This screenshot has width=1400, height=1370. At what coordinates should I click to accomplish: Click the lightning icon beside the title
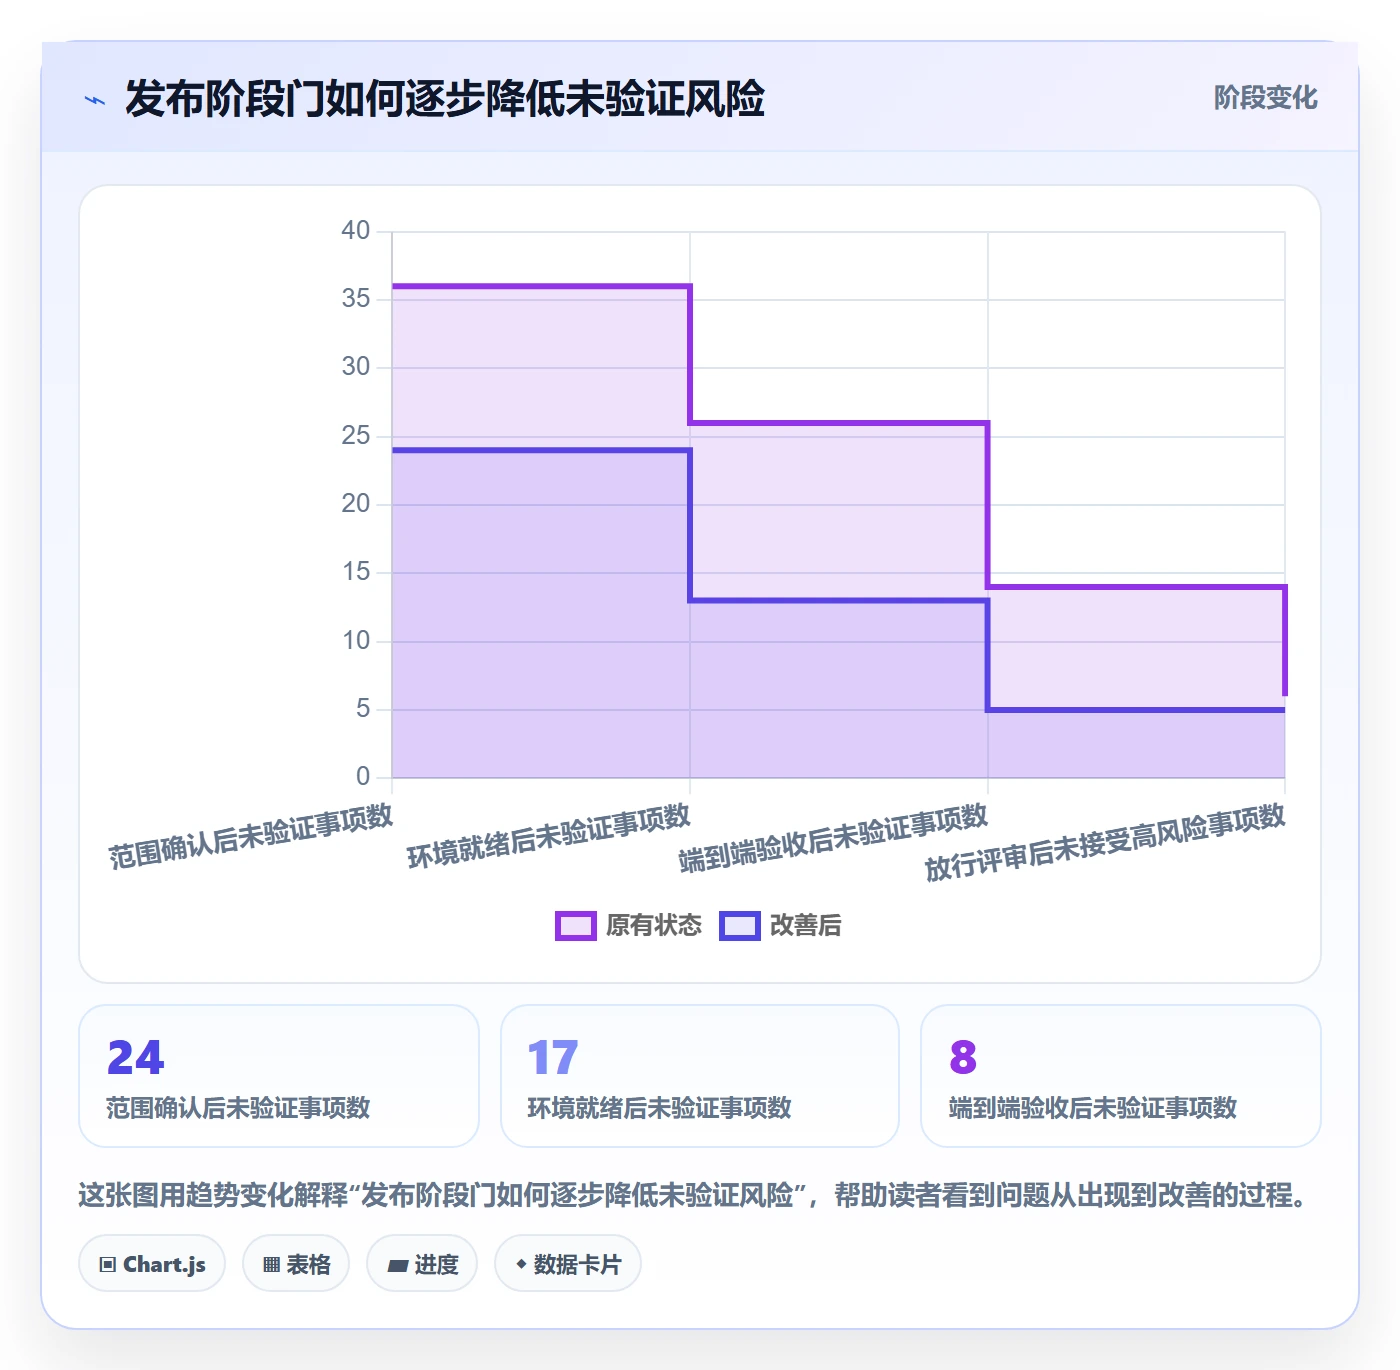[x=95, y=100]
